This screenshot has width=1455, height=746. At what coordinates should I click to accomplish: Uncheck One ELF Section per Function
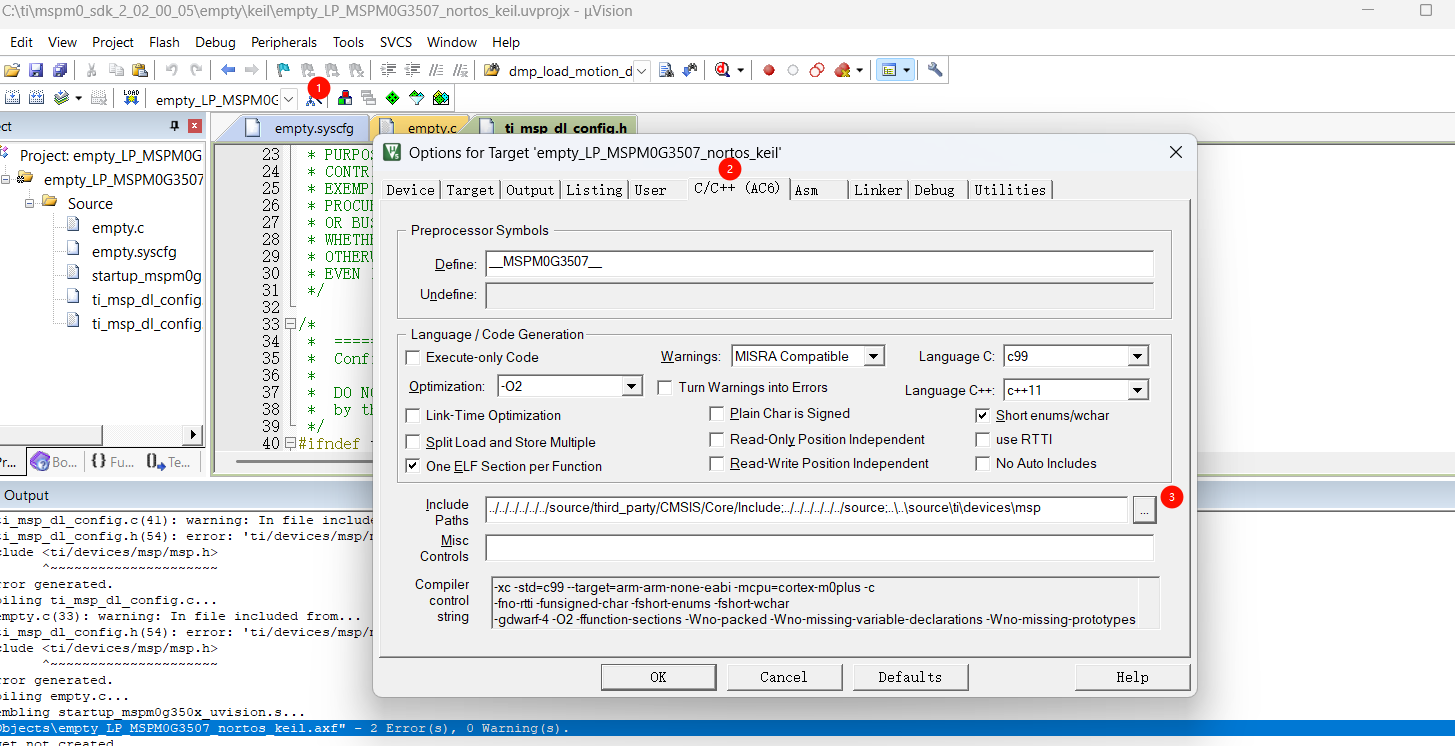(413, 466)
